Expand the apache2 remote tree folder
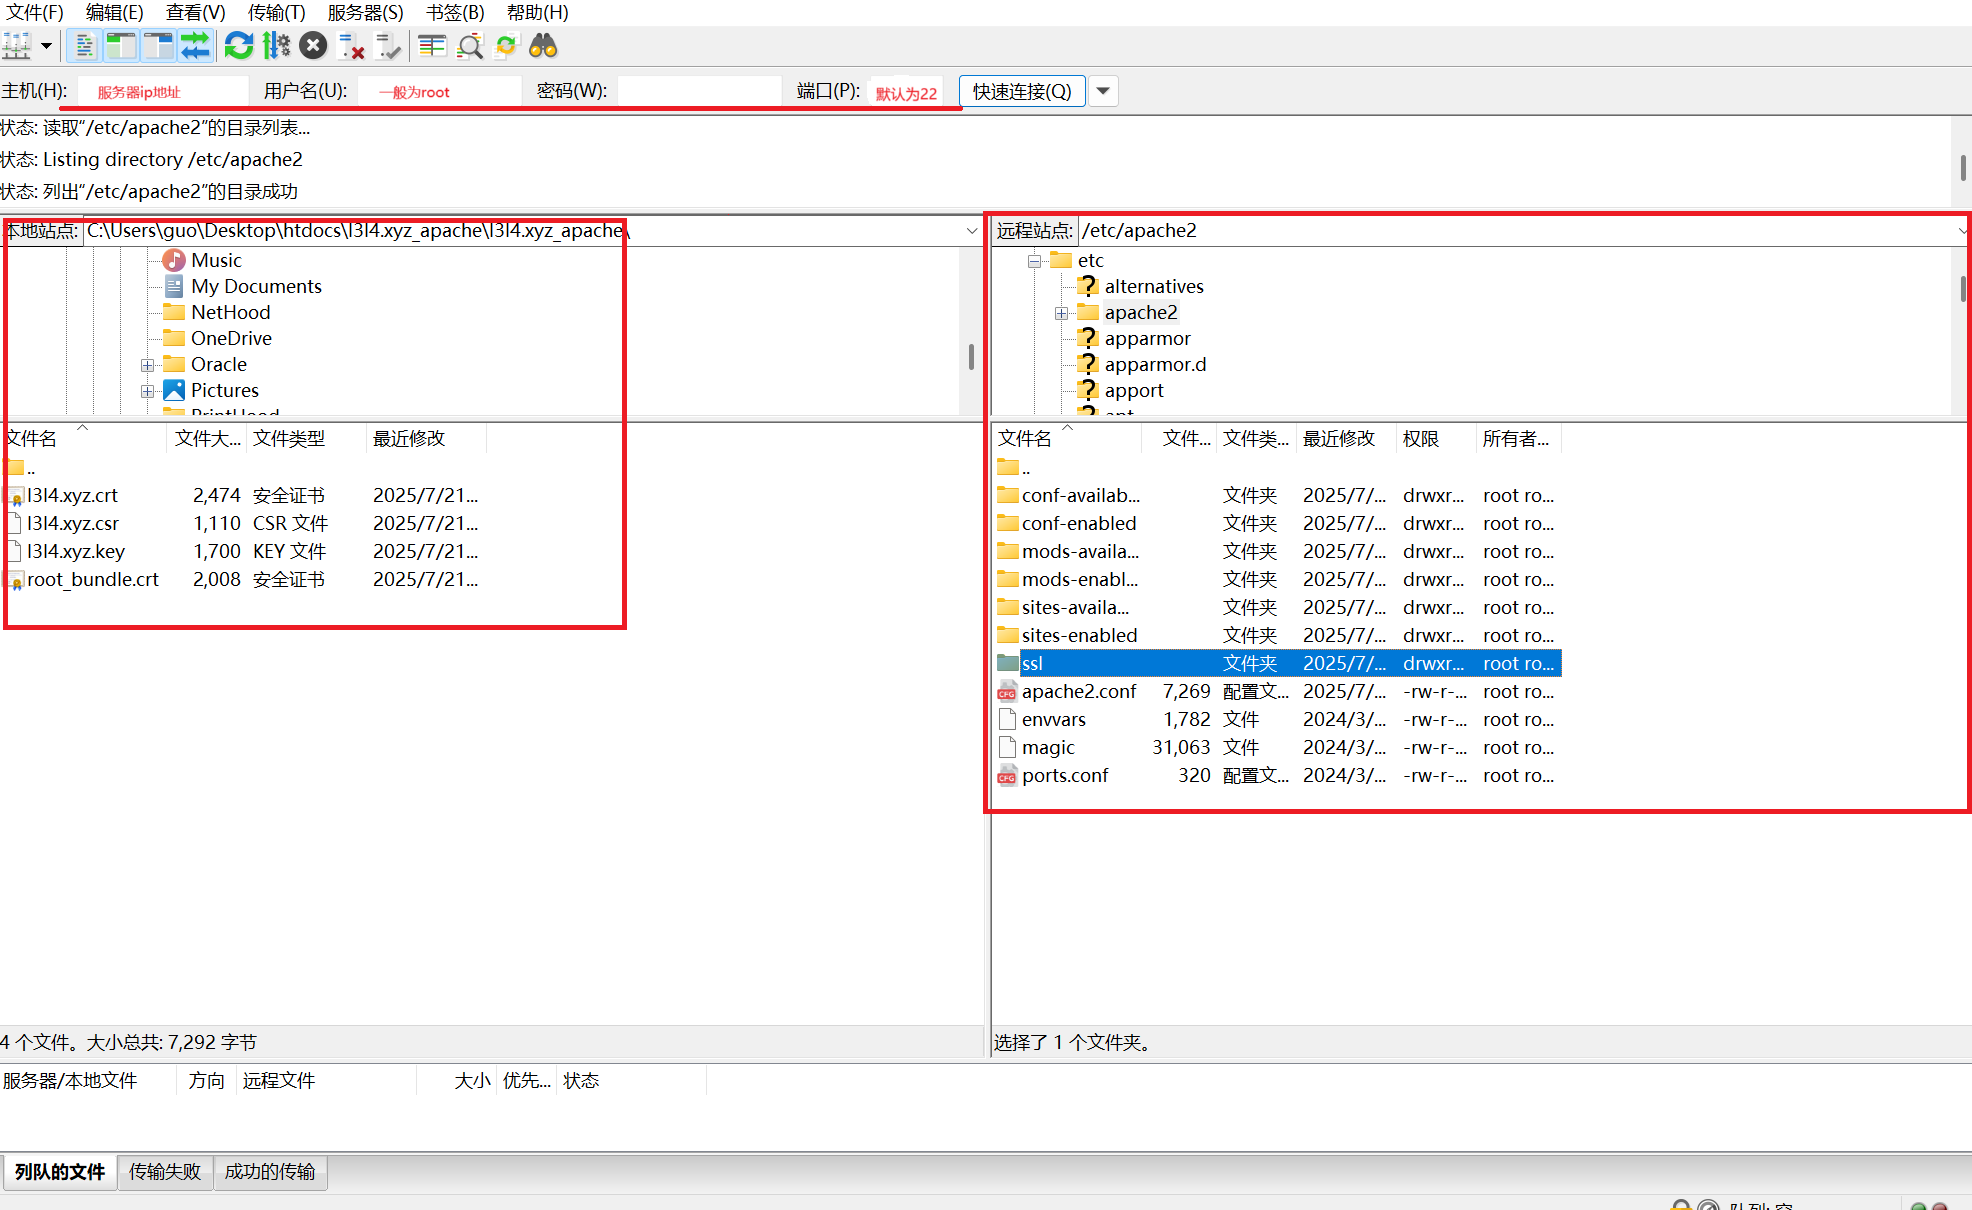1972x1210 pixels. tap(1061, 313)
